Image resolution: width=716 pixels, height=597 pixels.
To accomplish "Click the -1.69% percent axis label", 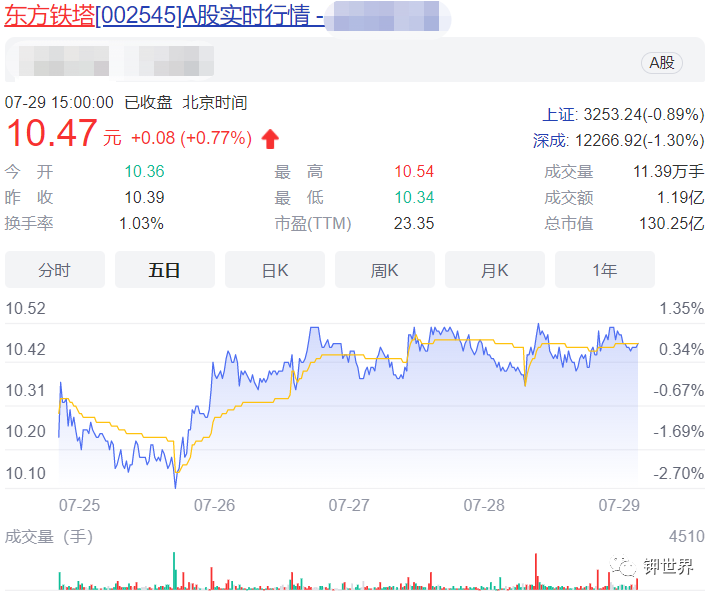I will click(x=679, y=431).
